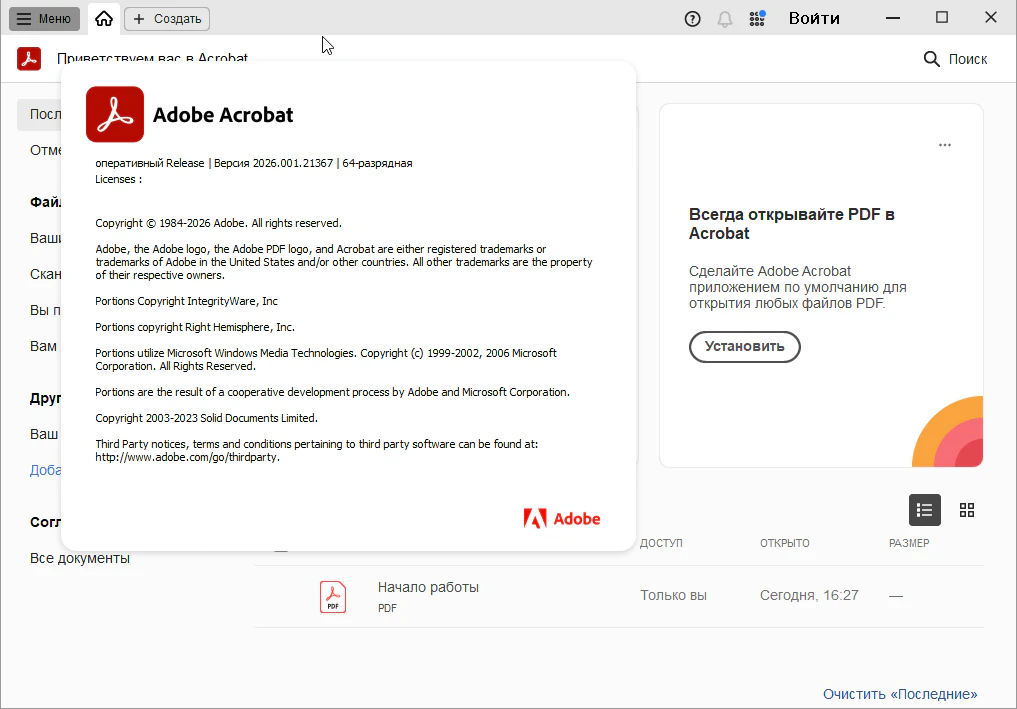The height and width of the screenshot is (709, 1017).
Task: Select Все документы in the sidebar
Action: [x=80, y=558]
